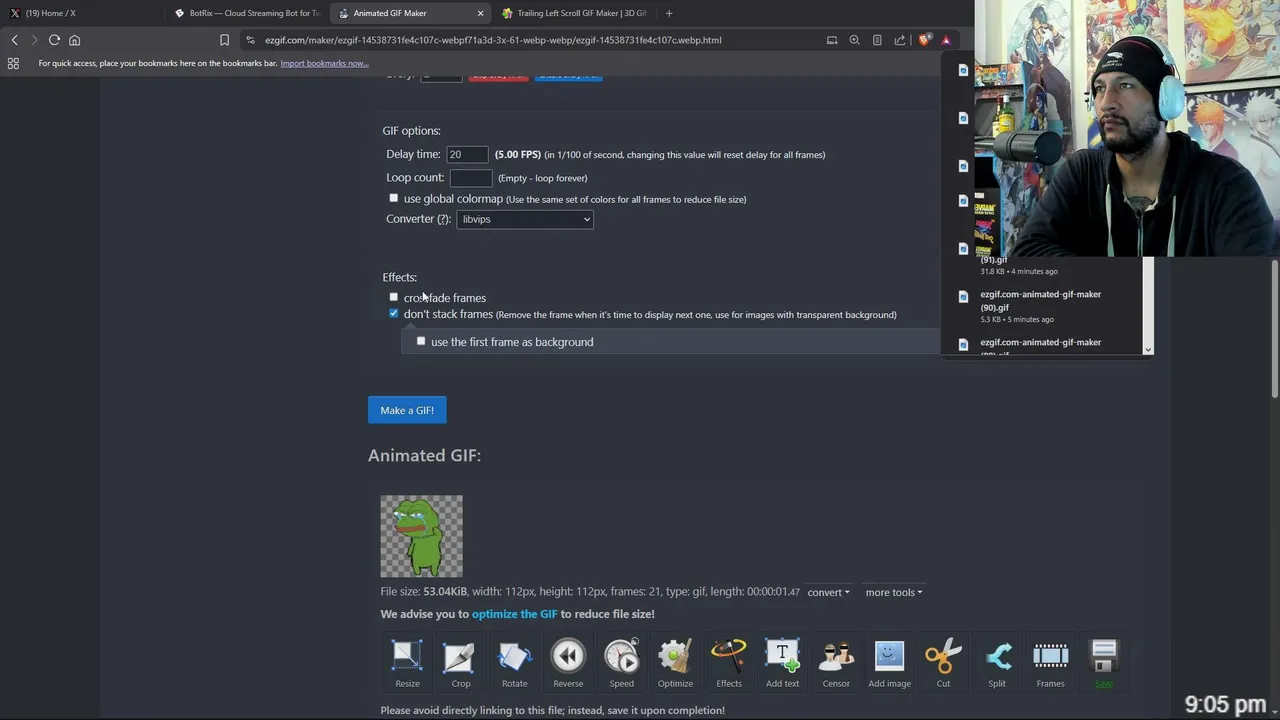Click the 'Animated GIF:' heading
Screen dimensions: 1280x720
(x=424, y=455)
